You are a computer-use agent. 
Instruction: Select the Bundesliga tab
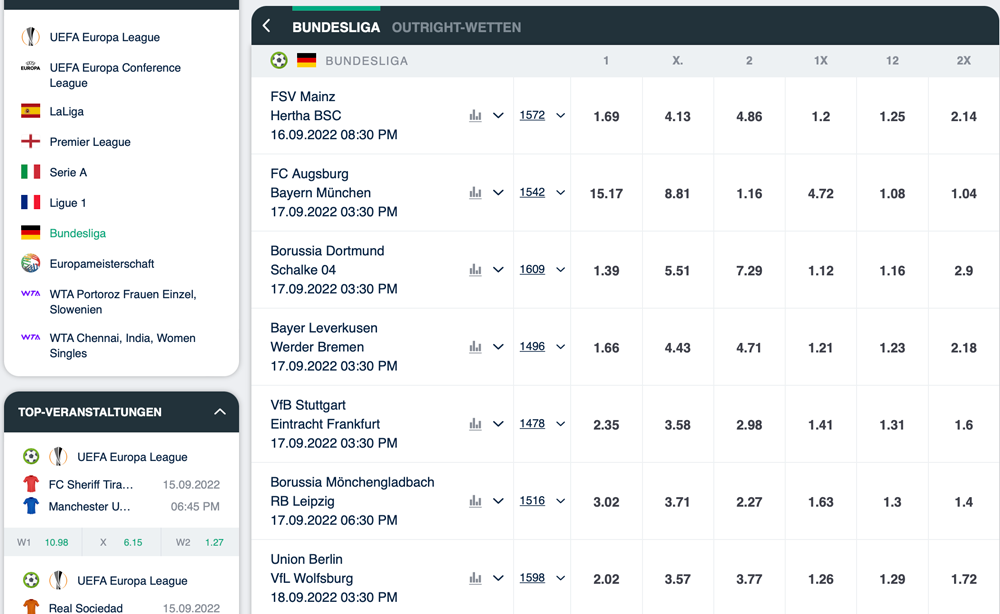pyautogui.click(x=336, y=27)
